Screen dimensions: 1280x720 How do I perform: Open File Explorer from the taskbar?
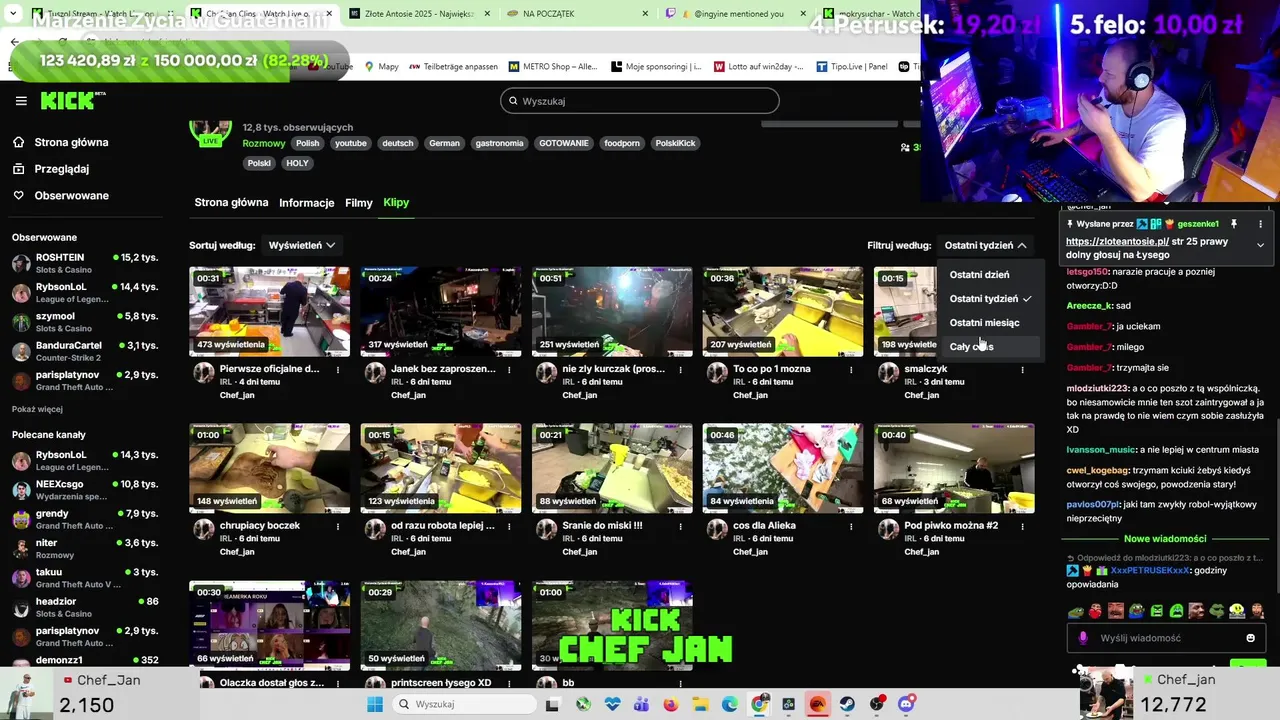tap(700, 704)
